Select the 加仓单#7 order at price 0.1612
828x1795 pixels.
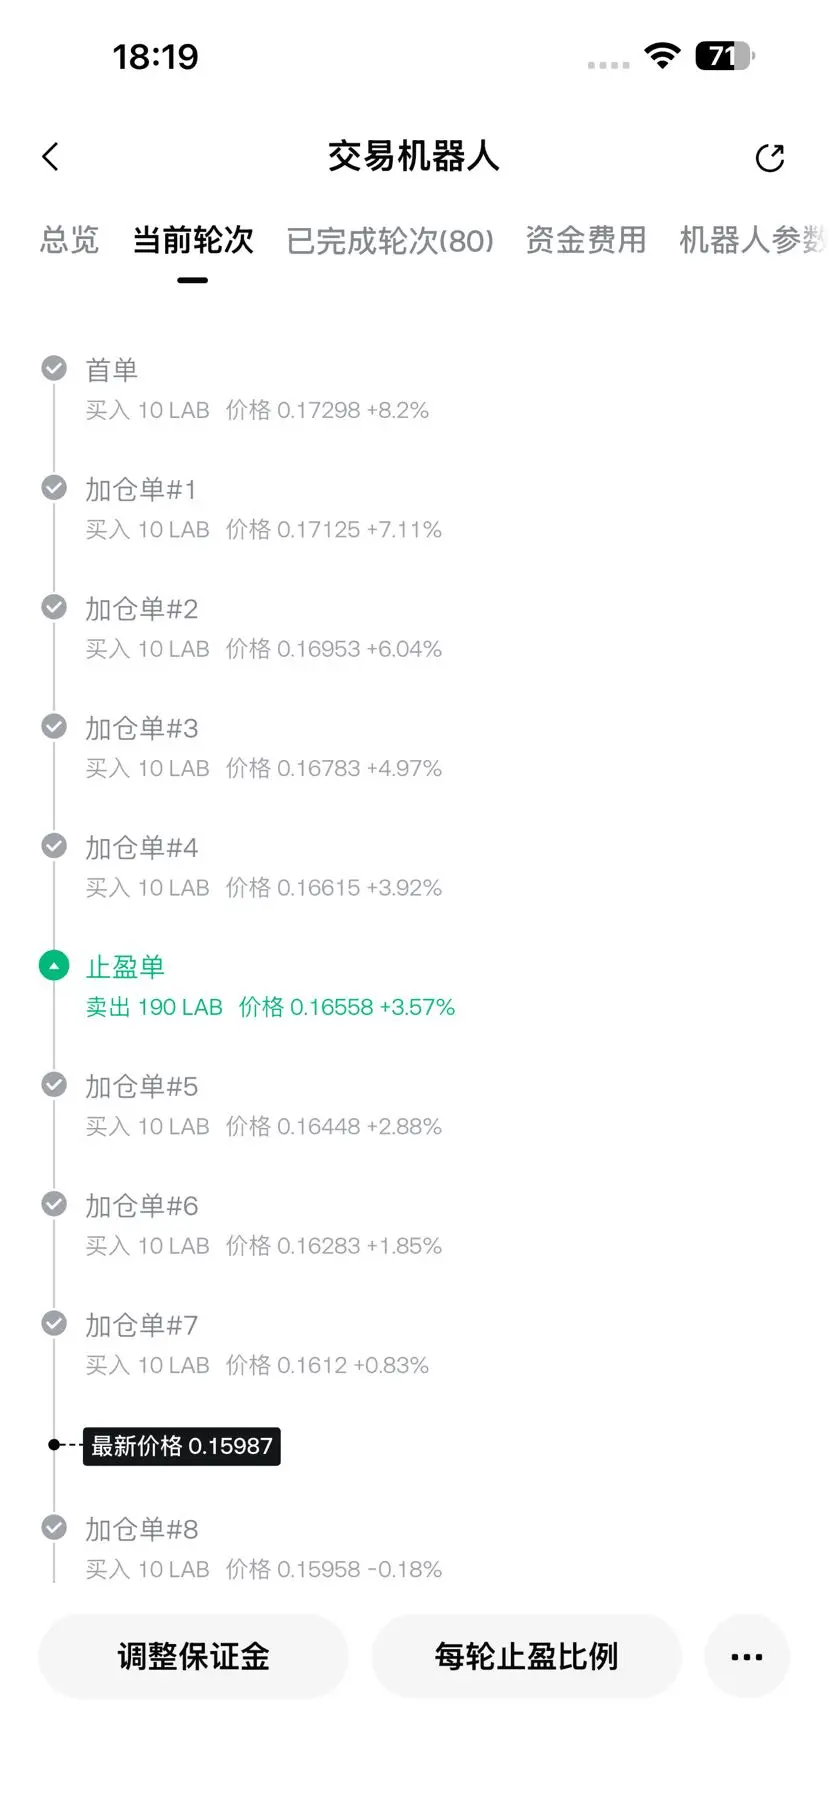click(x=257, y=1345)
